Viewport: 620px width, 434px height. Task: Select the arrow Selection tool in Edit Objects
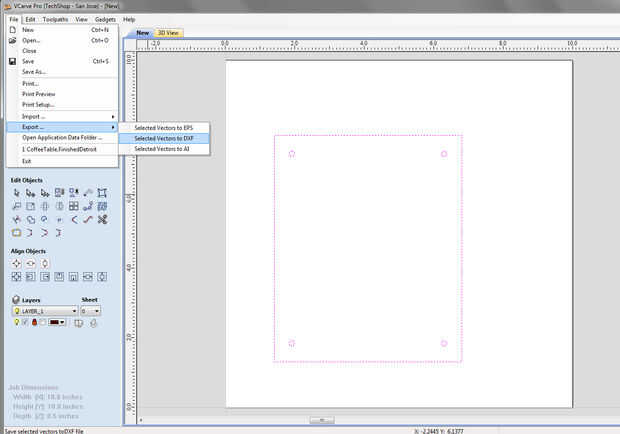click(16, 193)
